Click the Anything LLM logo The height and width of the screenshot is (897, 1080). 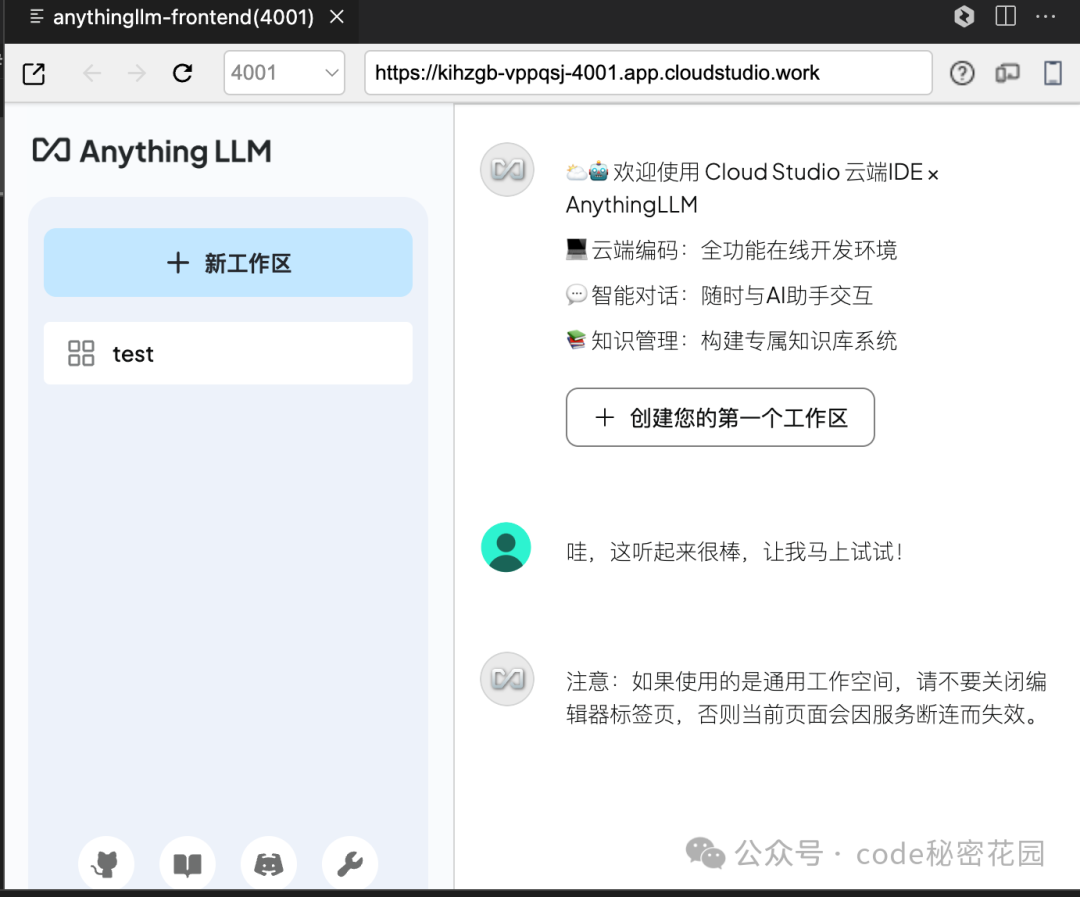(x=152, y=152)
